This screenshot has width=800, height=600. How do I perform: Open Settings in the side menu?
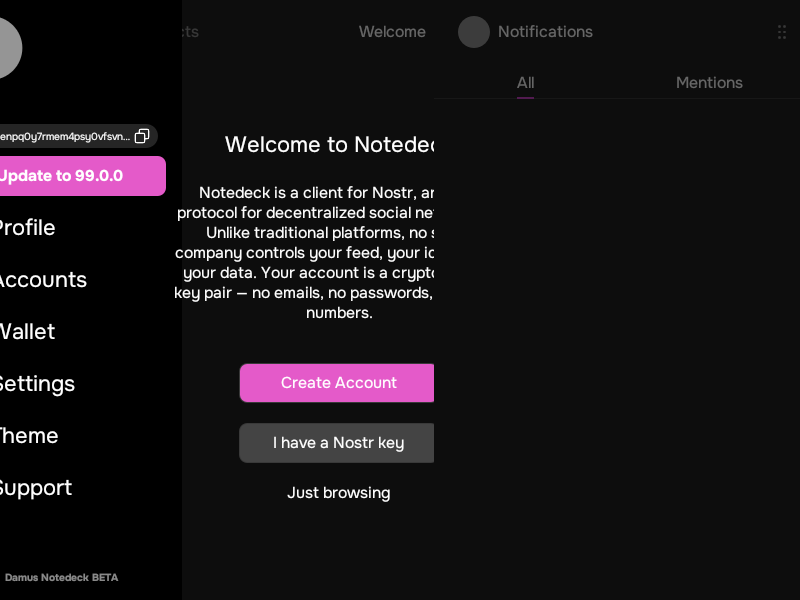click(35, 384)
